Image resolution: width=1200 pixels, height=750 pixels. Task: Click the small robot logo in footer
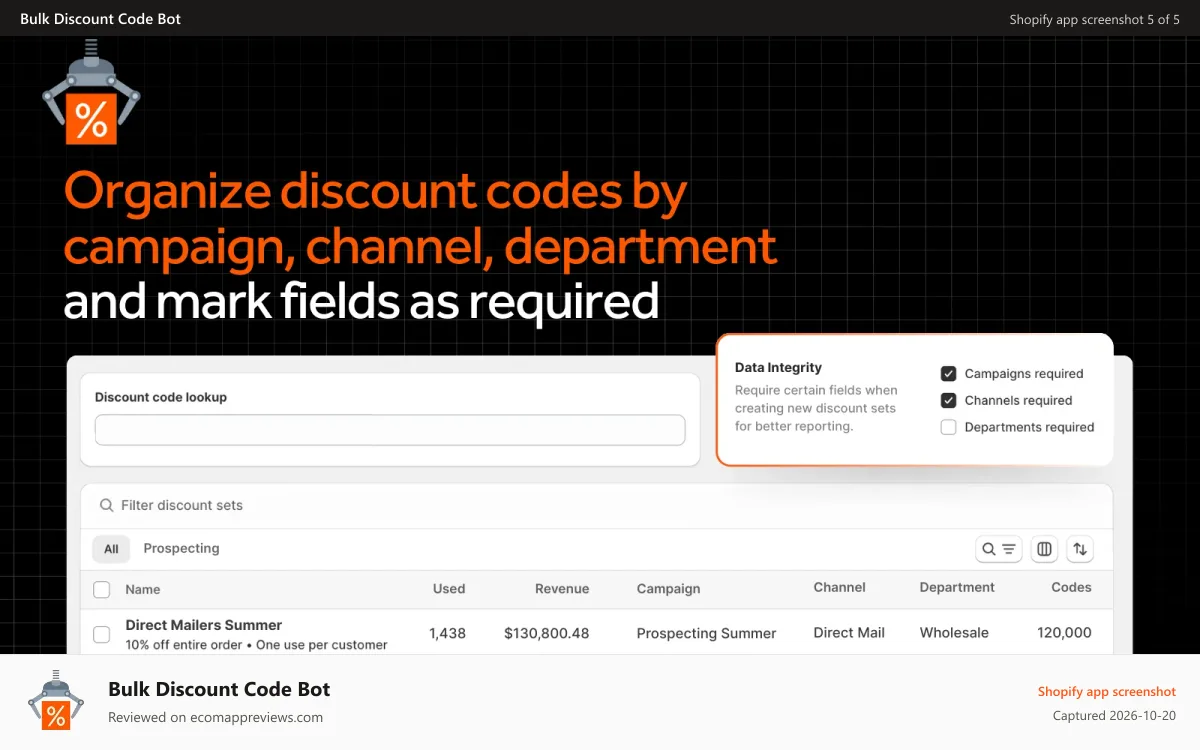point(55,700)
